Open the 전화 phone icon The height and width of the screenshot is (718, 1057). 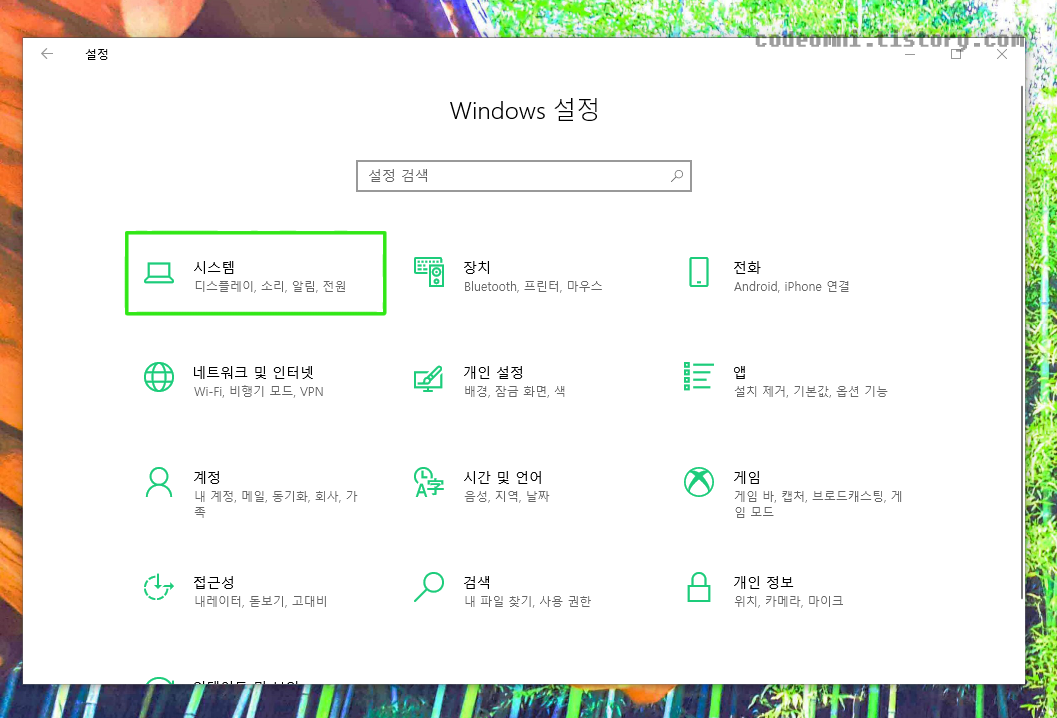699,272
